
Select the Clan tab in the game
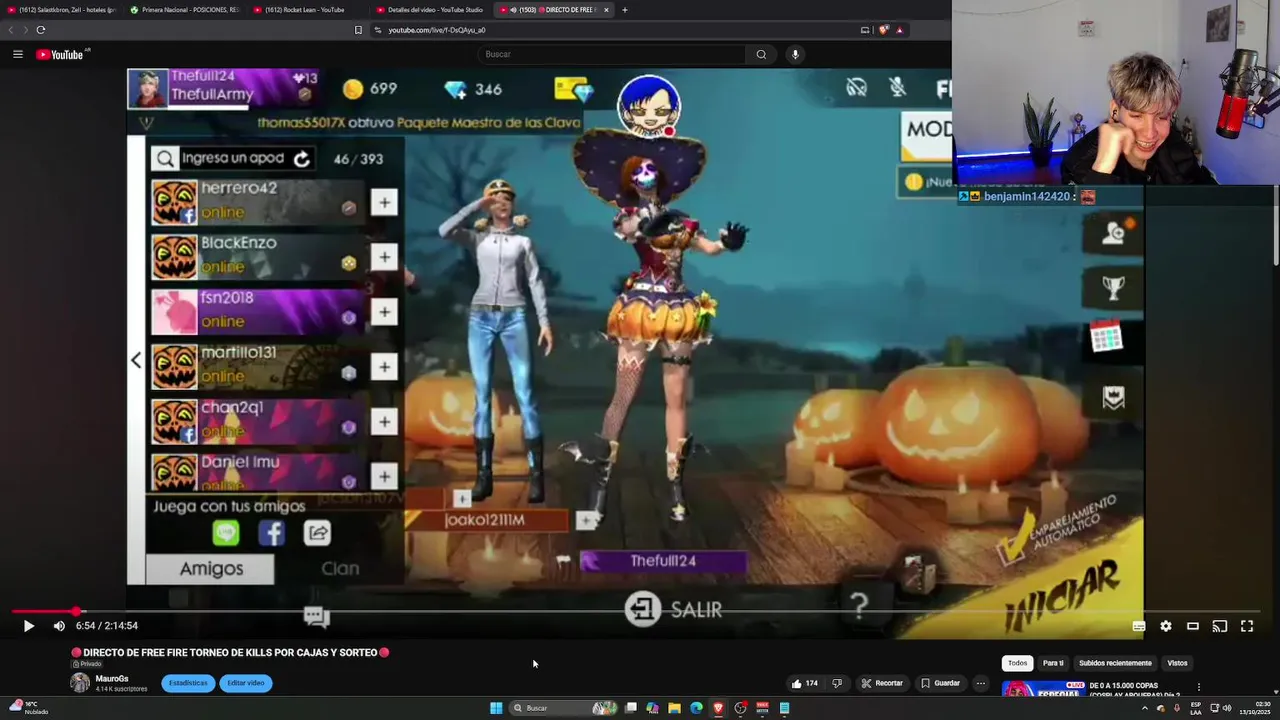340,569
